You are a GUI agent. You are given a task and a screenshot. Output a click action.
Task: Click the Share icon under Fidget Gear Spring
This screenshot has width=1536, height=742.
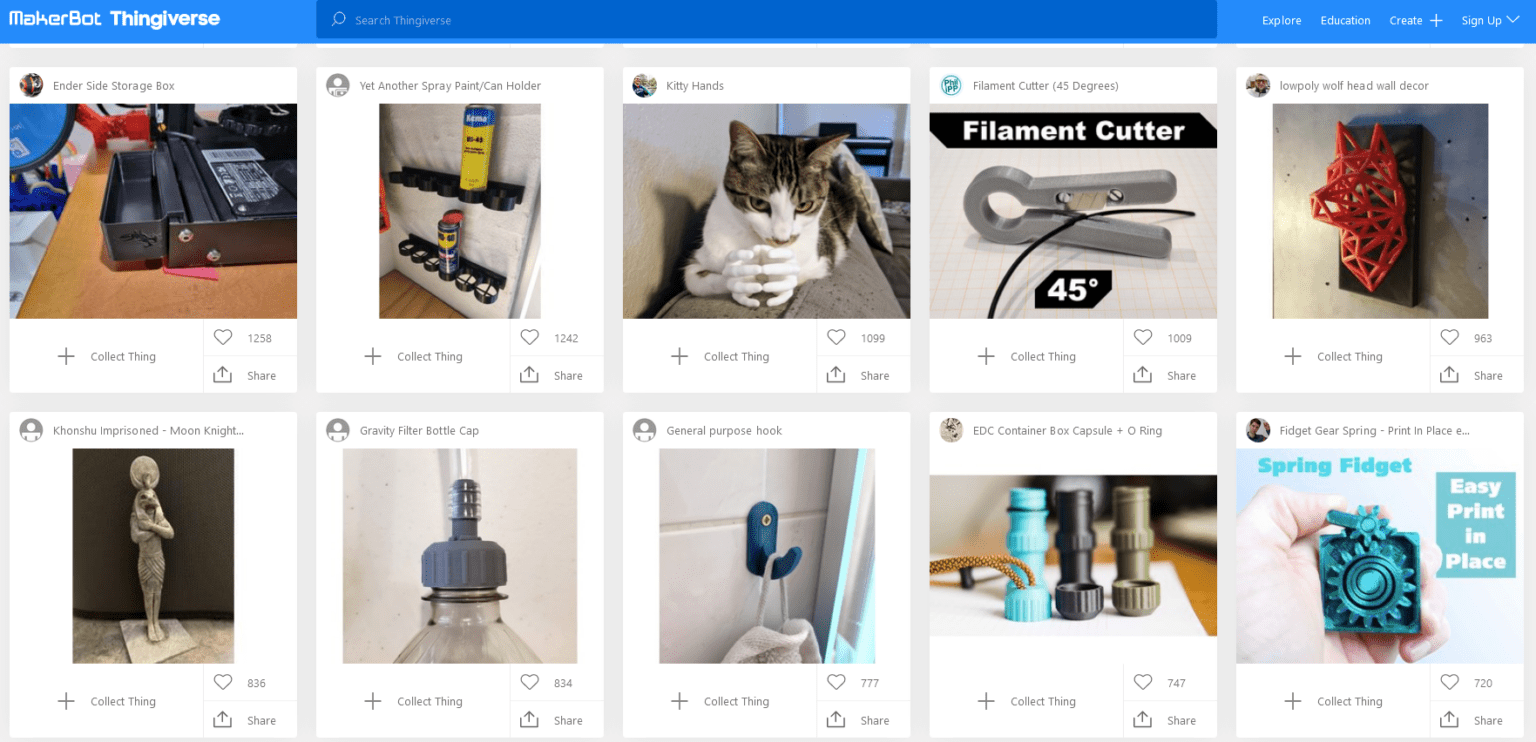click(1449, 719)
